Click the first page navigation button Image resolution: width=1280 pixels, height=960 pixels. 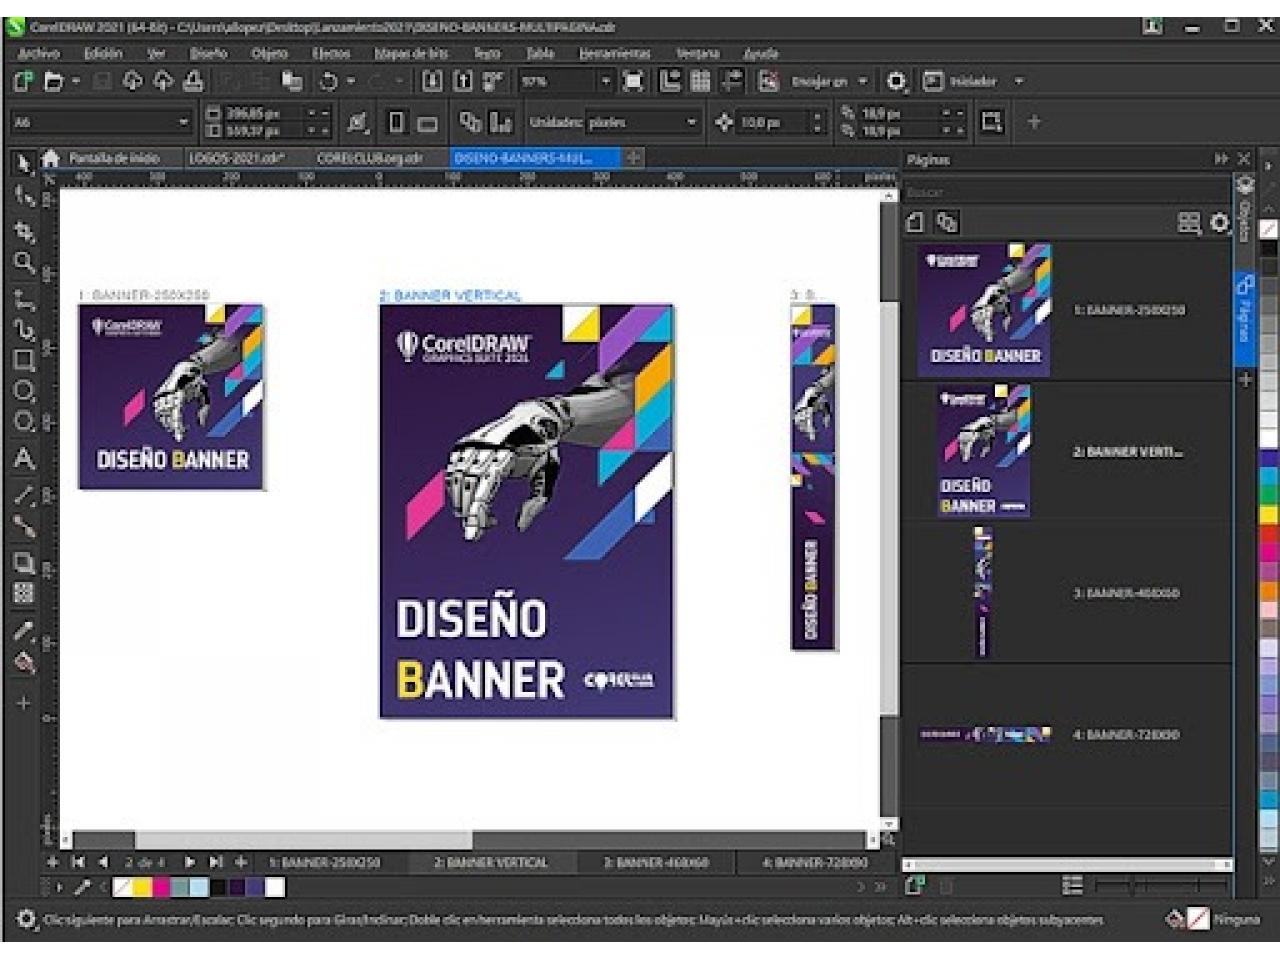[78, 862]
